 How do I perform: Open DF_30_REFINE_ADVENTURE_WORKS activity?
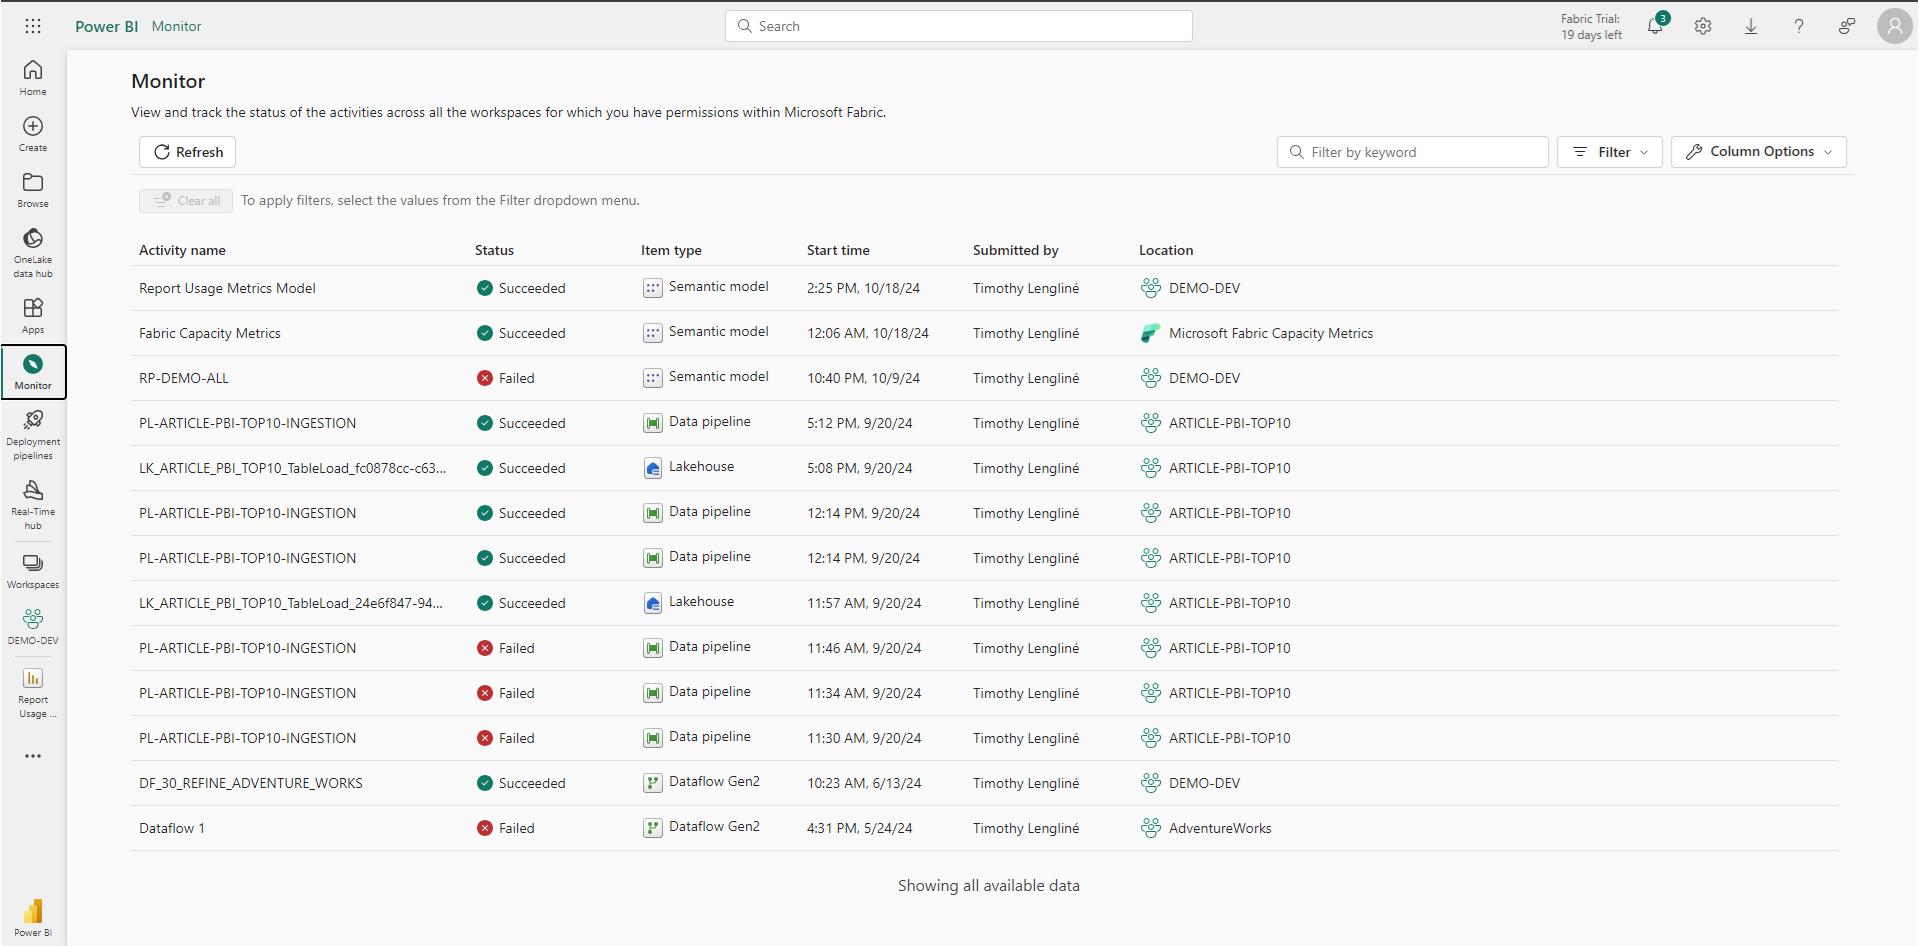(x=251, y=783)
